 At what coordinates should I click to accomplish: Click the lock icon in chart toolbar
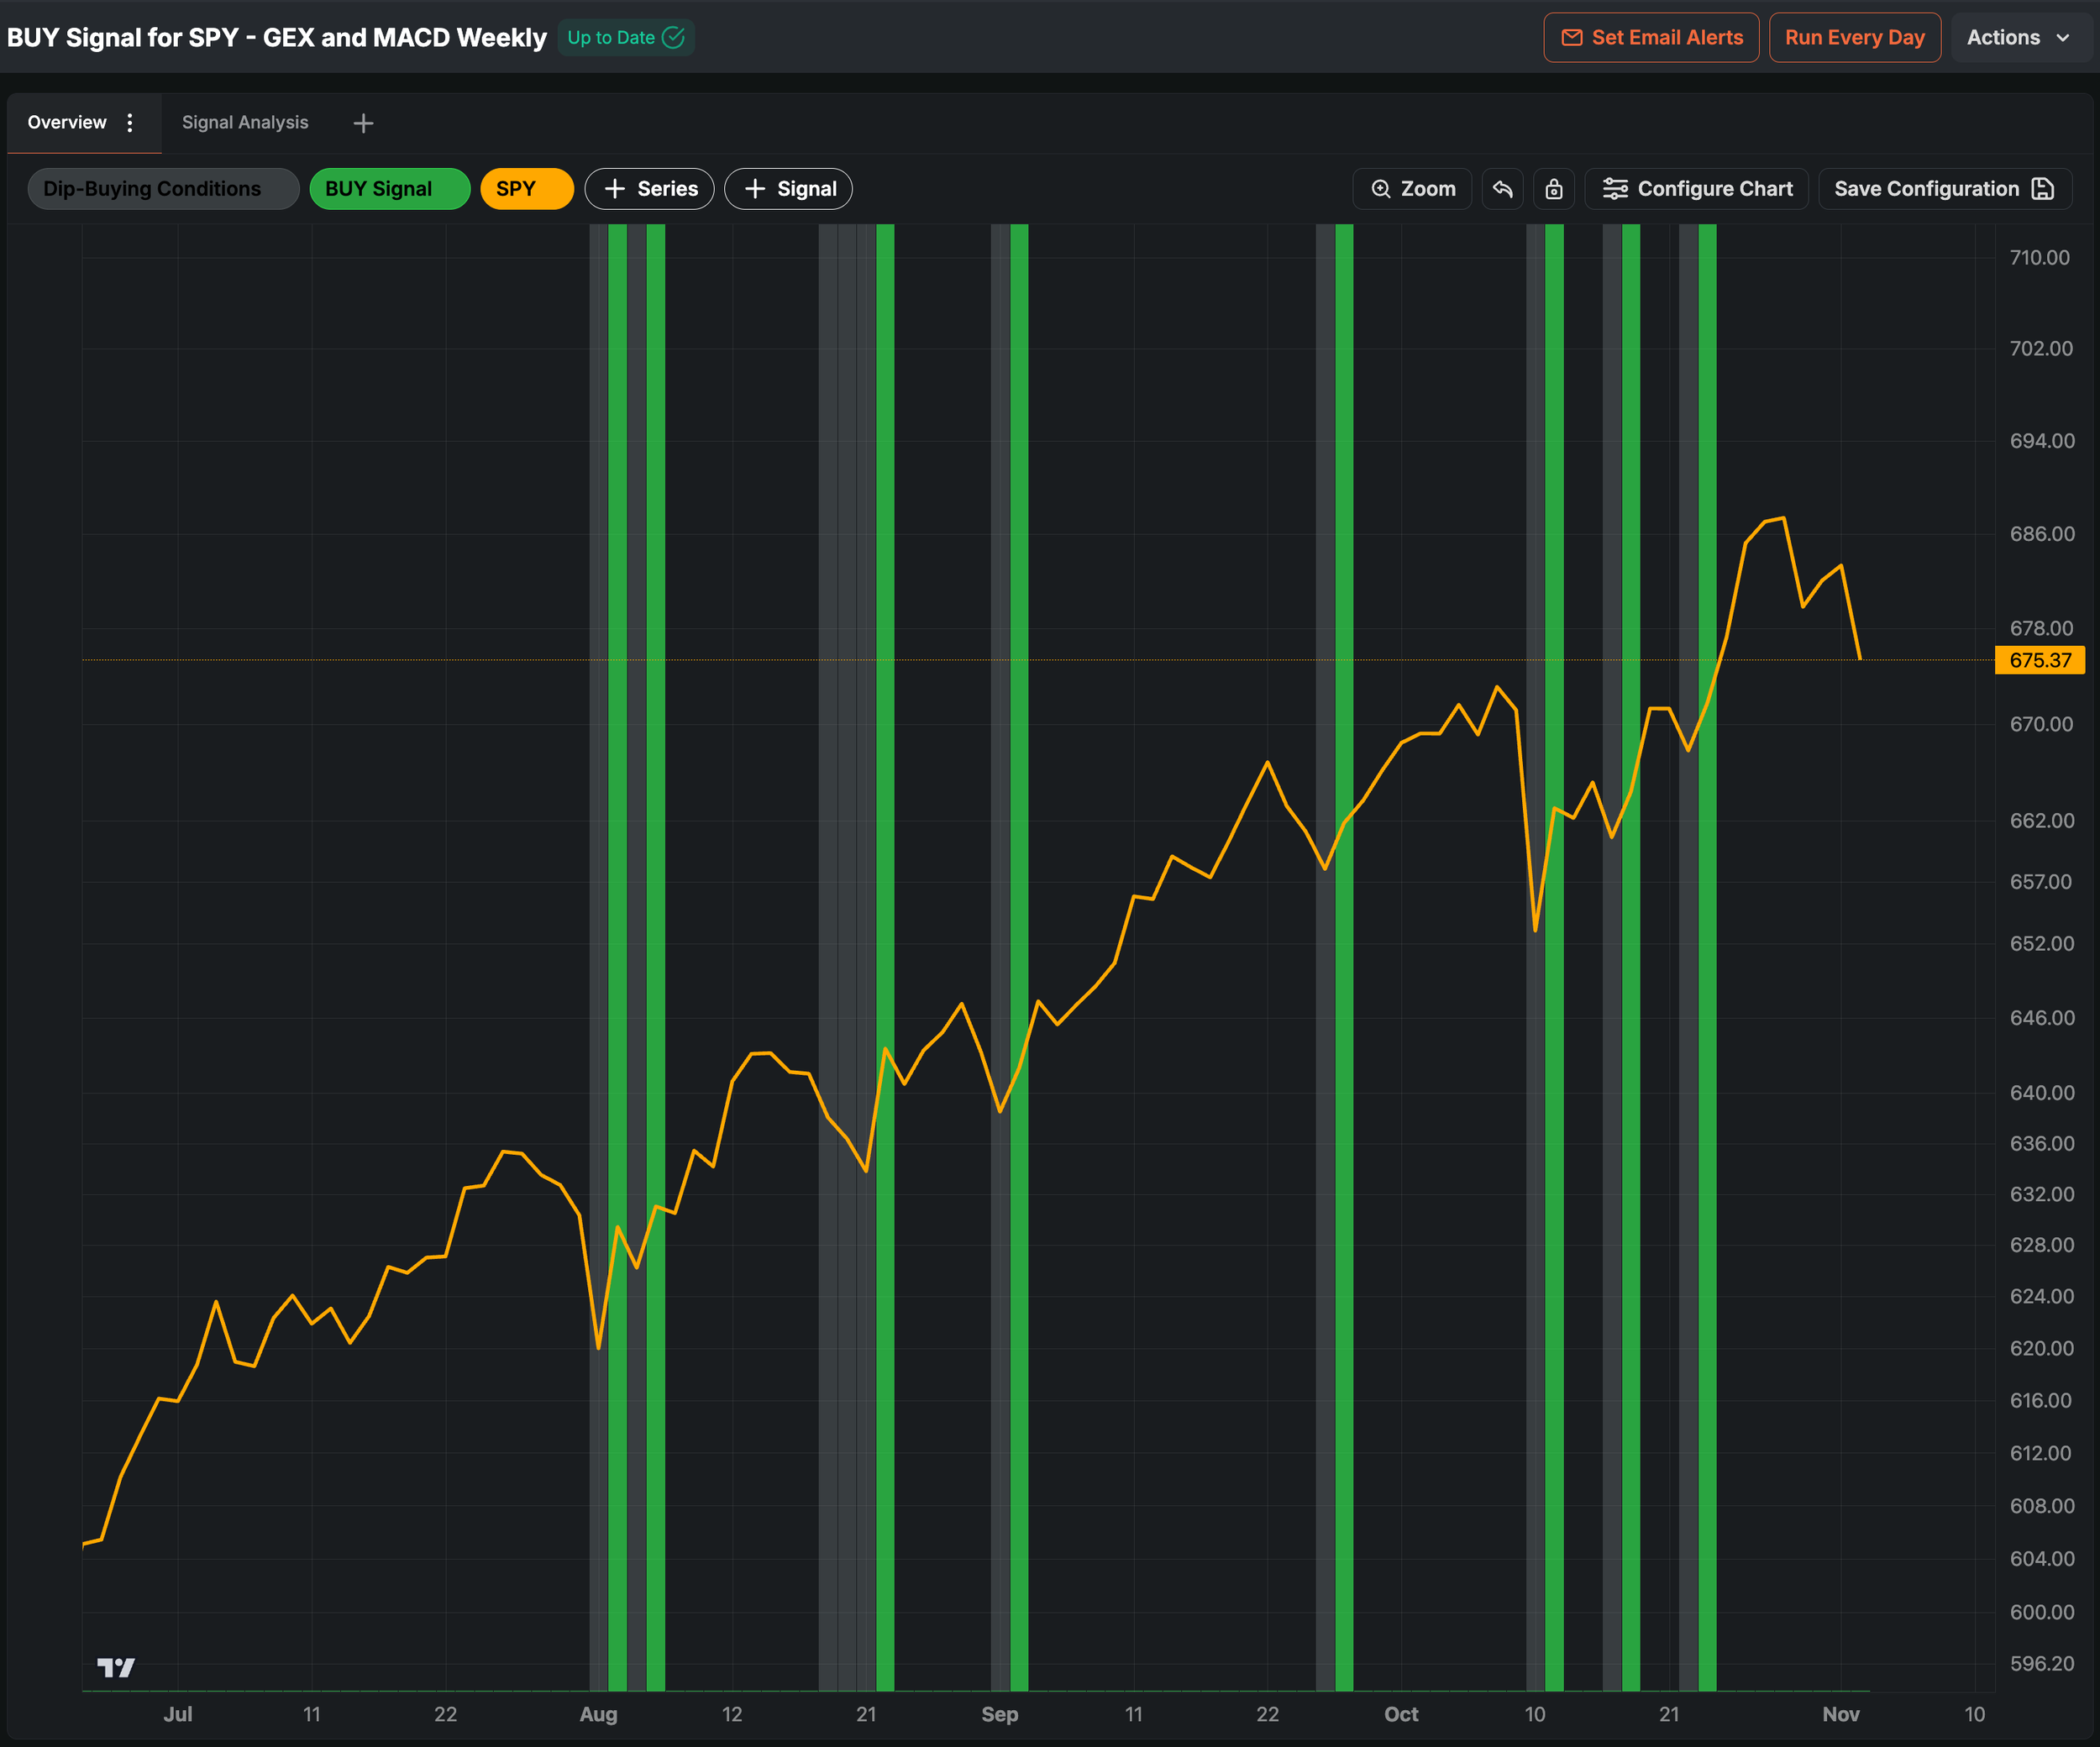click(1553, 189)
